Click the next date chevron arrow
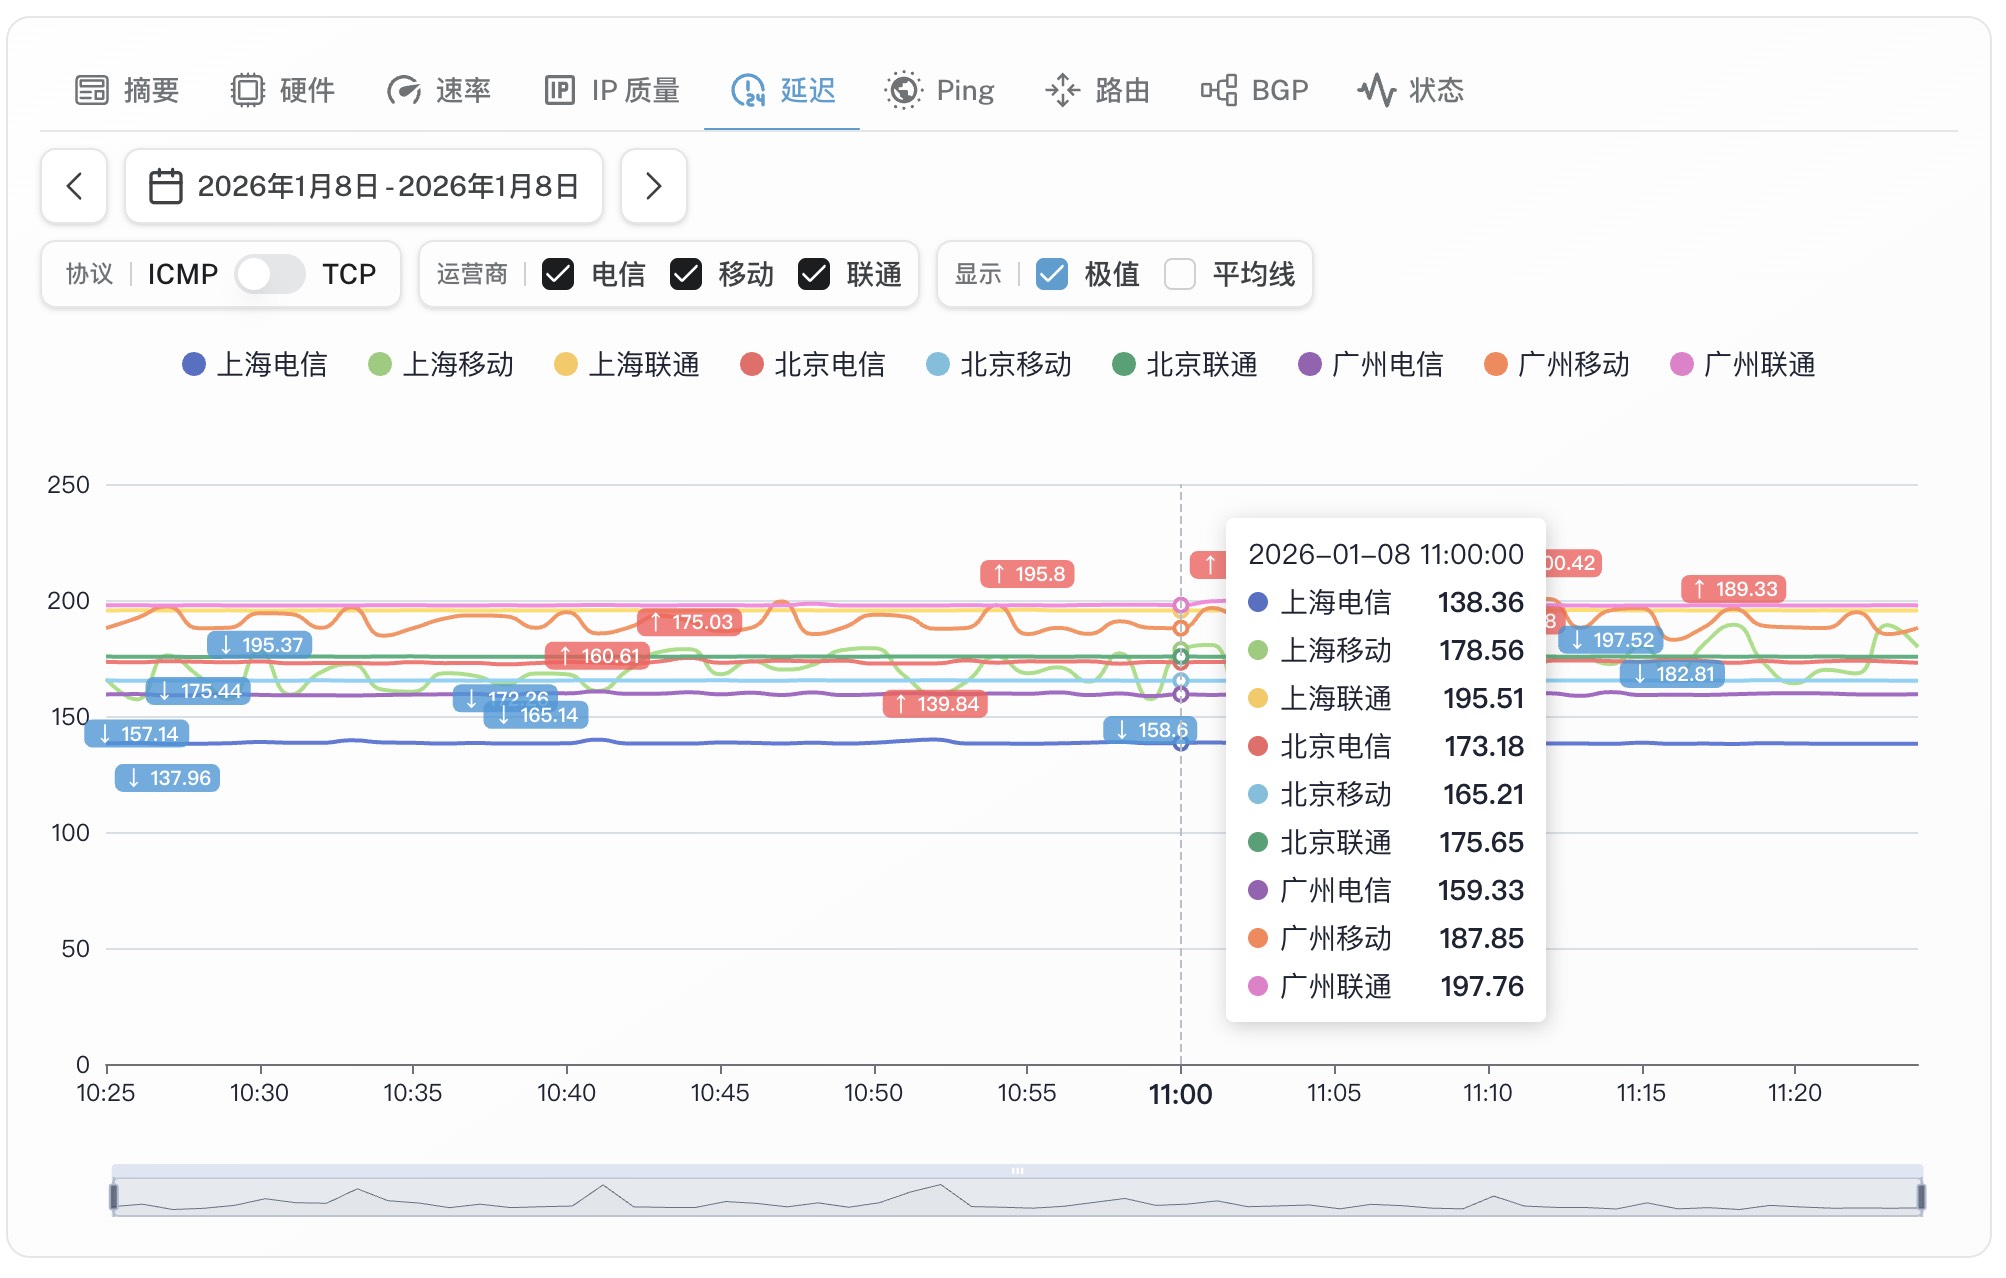Image resolution: width=2006 pixels, height=1278 pixels. (654, 185)
